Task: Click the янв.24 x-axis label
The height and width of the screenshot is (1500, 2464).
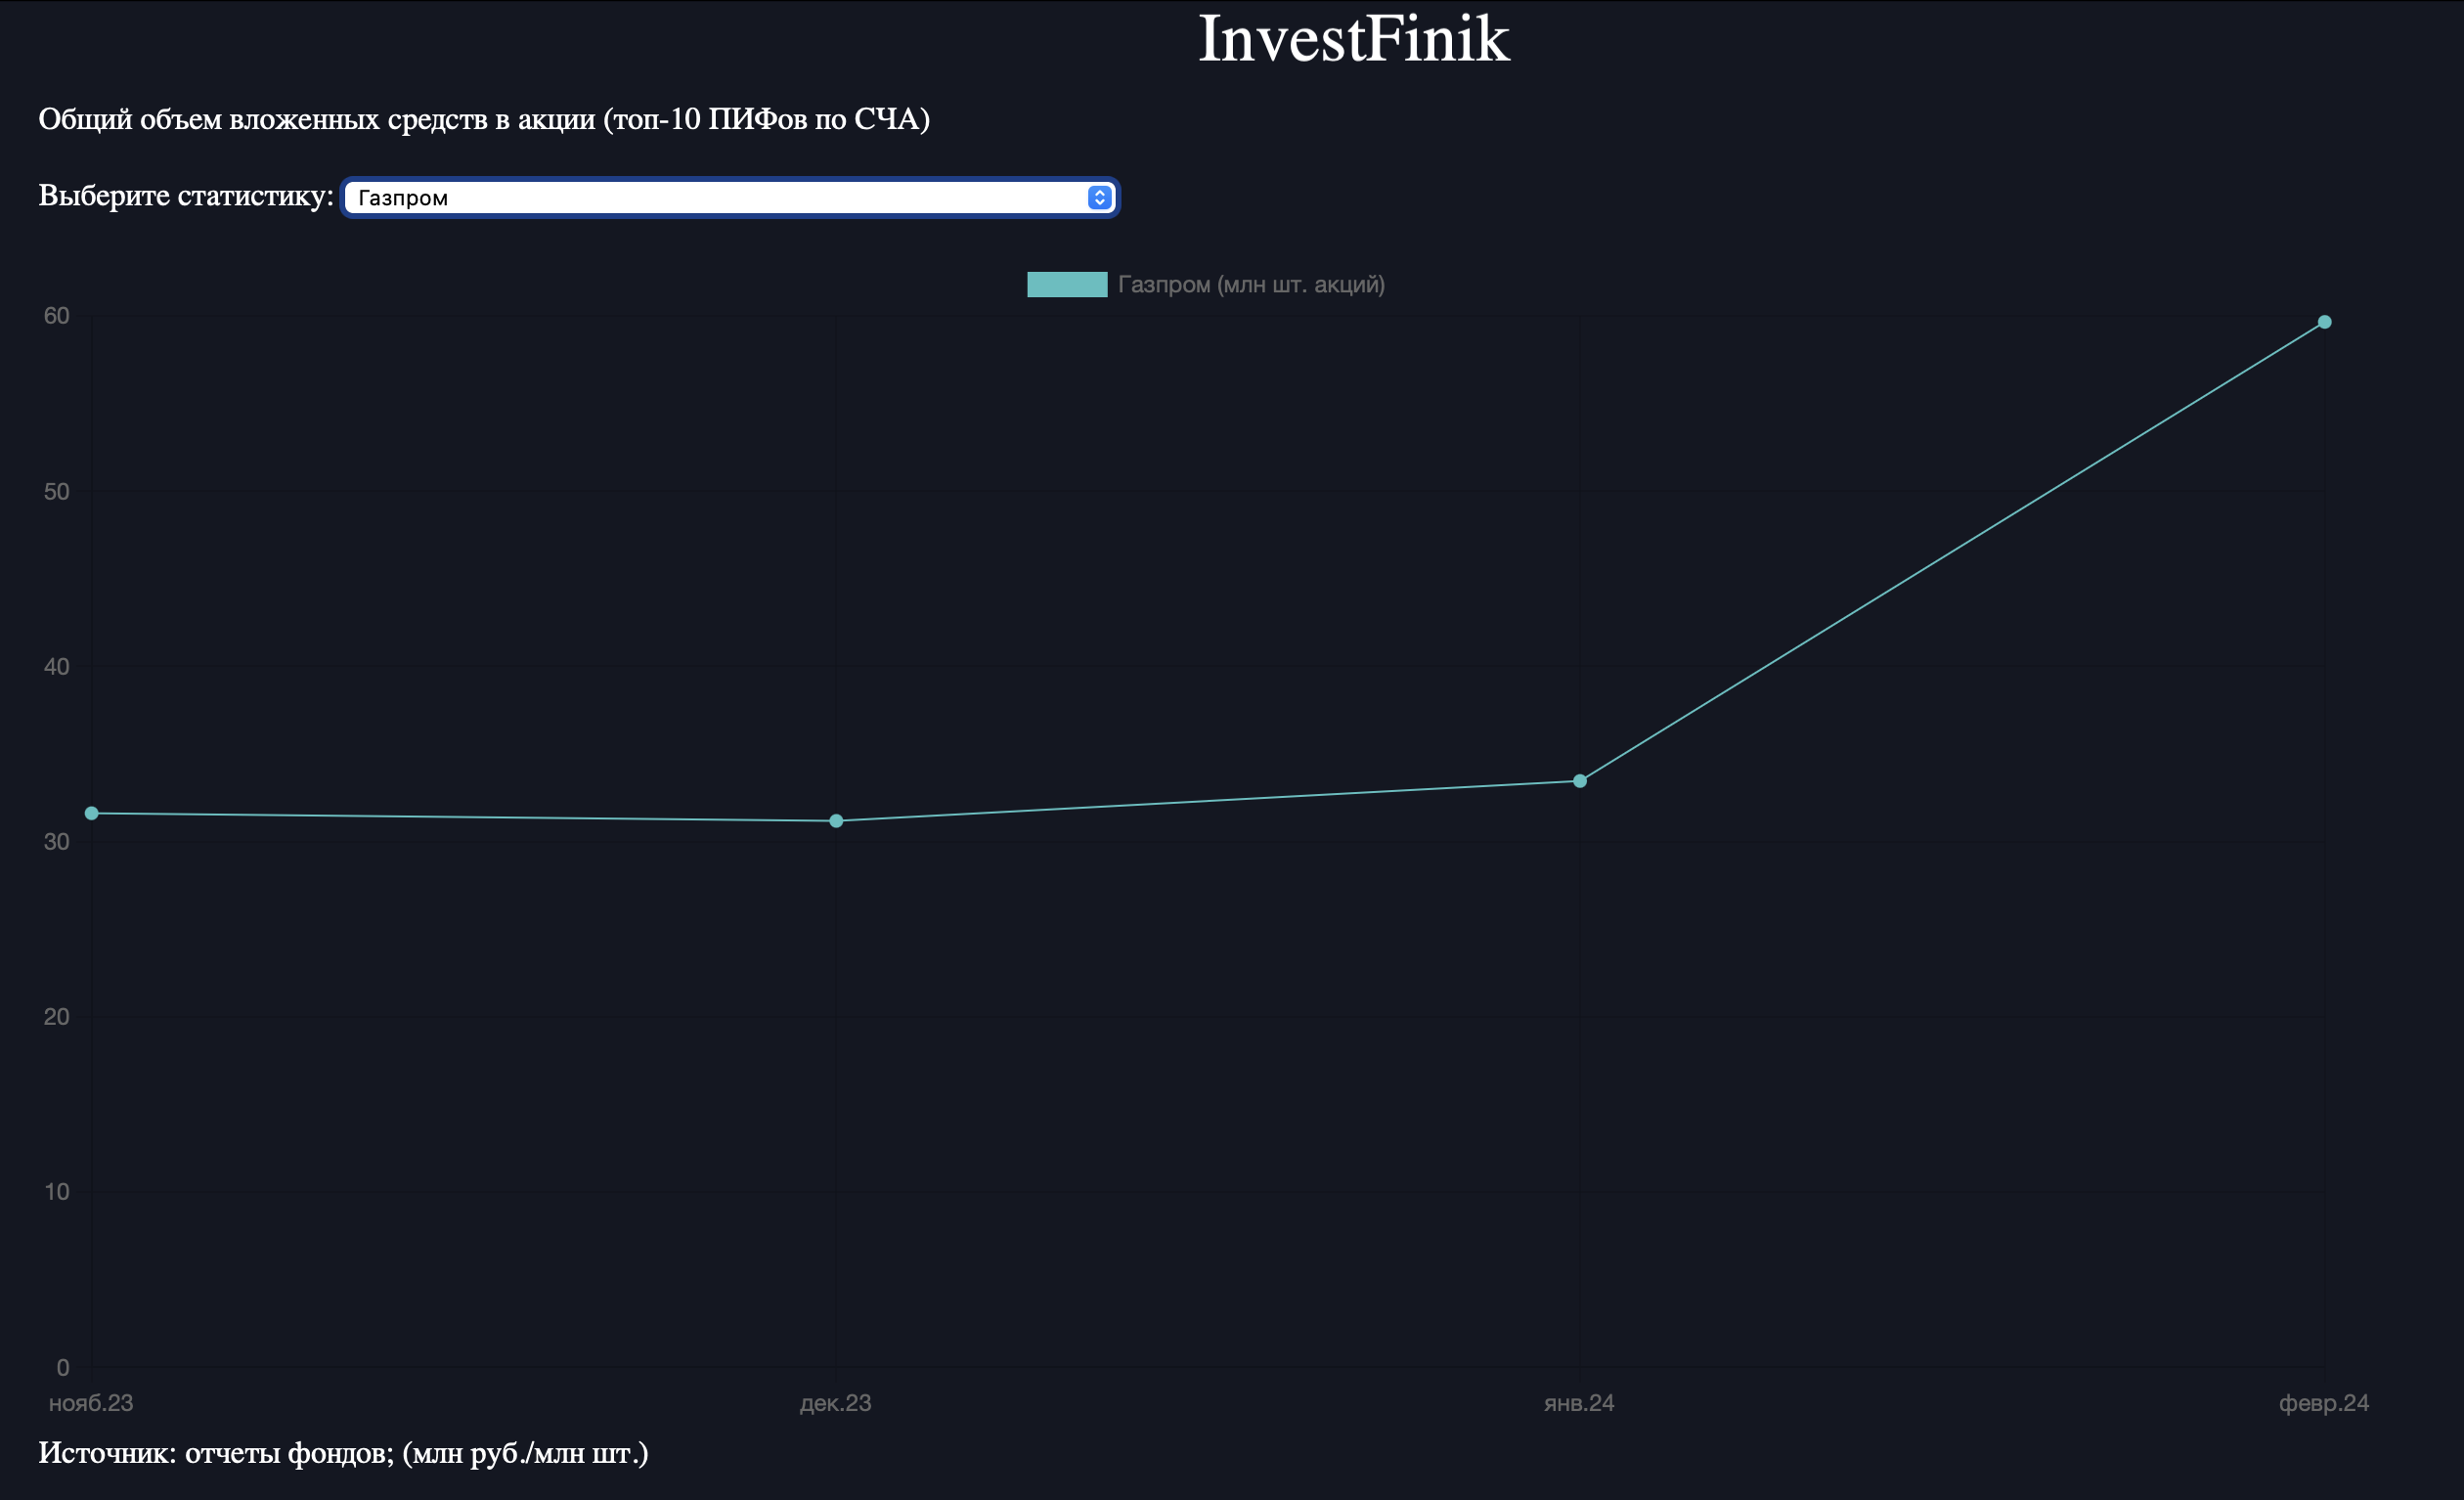Action: (x=1579, y=1403)
